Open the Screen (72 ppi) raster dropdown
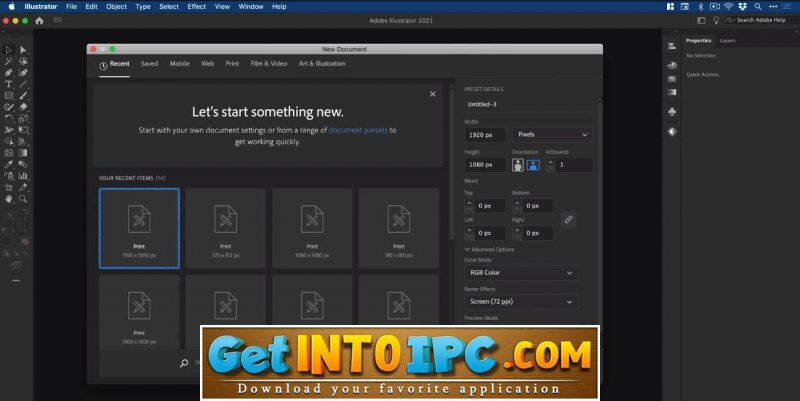This screenshot has width=800, height=401. pos(521,302)
